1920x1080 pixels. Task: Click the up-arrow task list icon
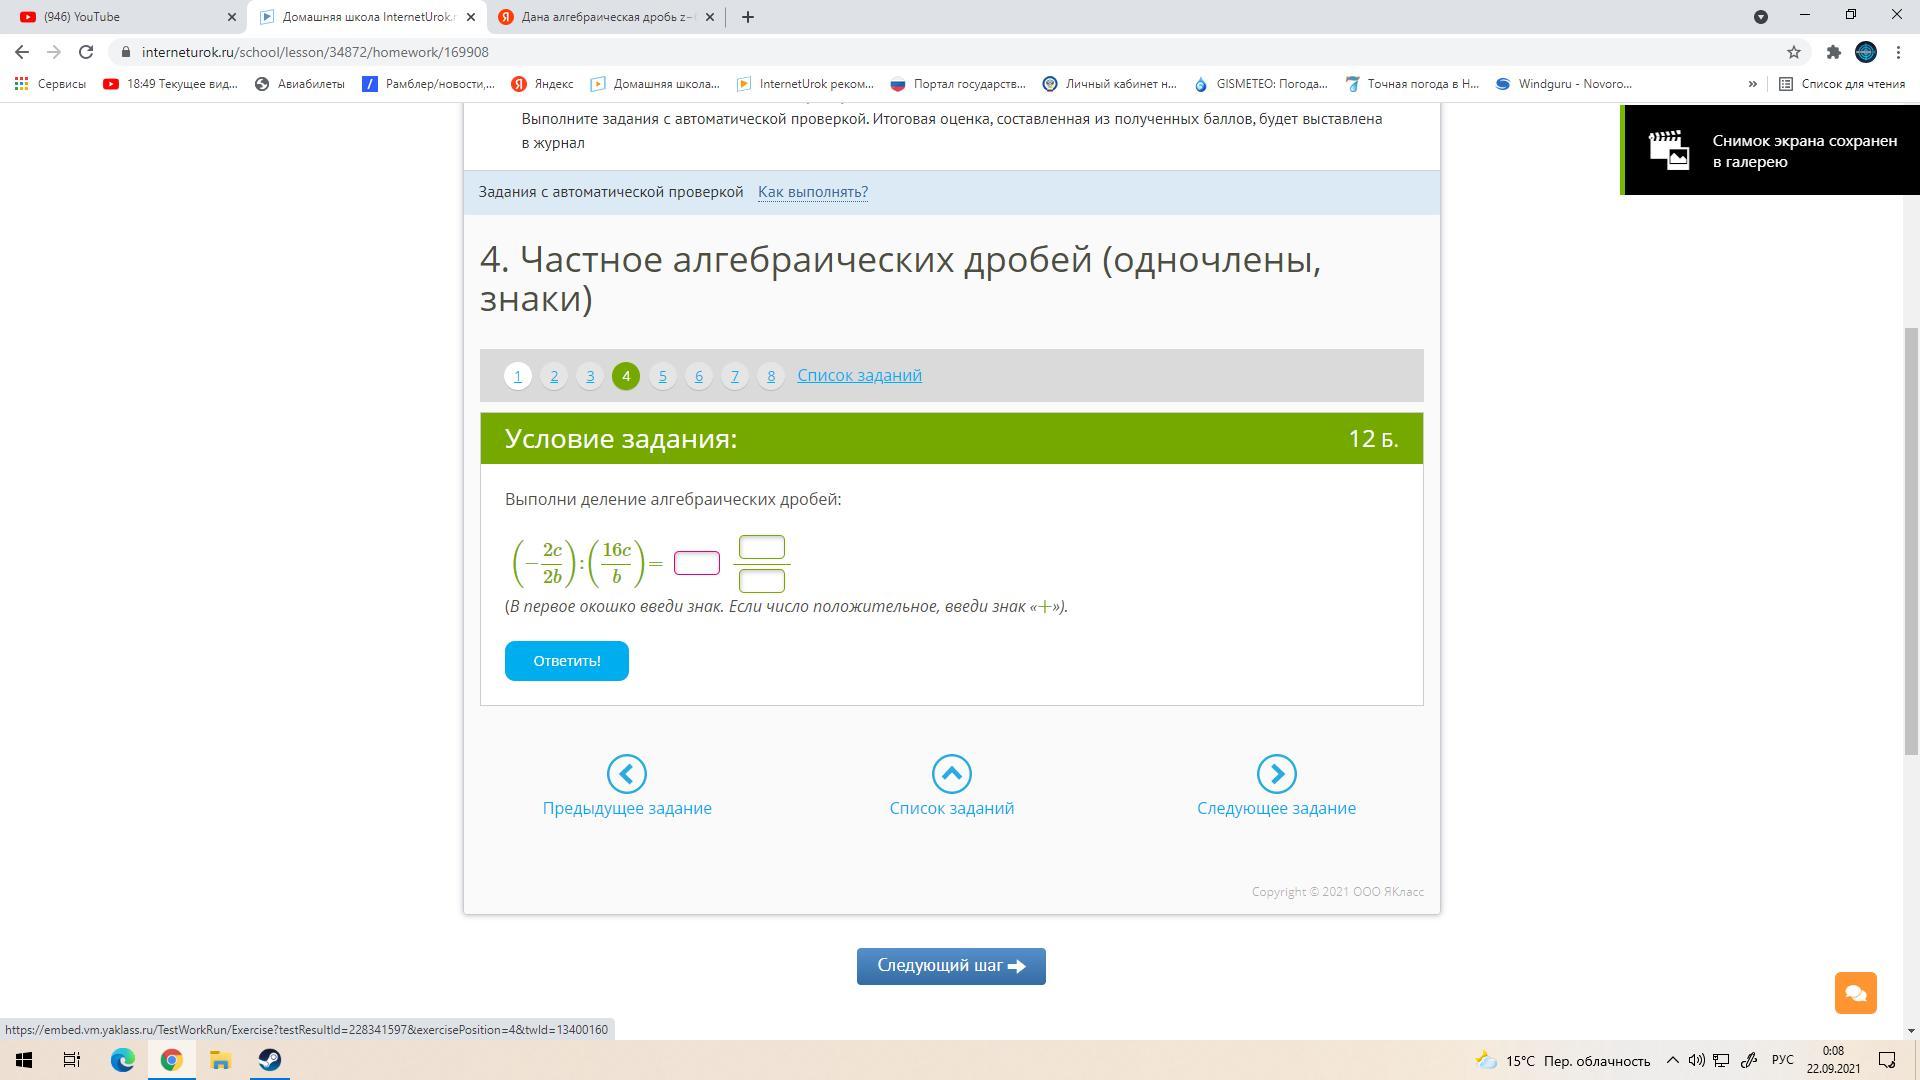pyautogui.click(x=951, y=774)
